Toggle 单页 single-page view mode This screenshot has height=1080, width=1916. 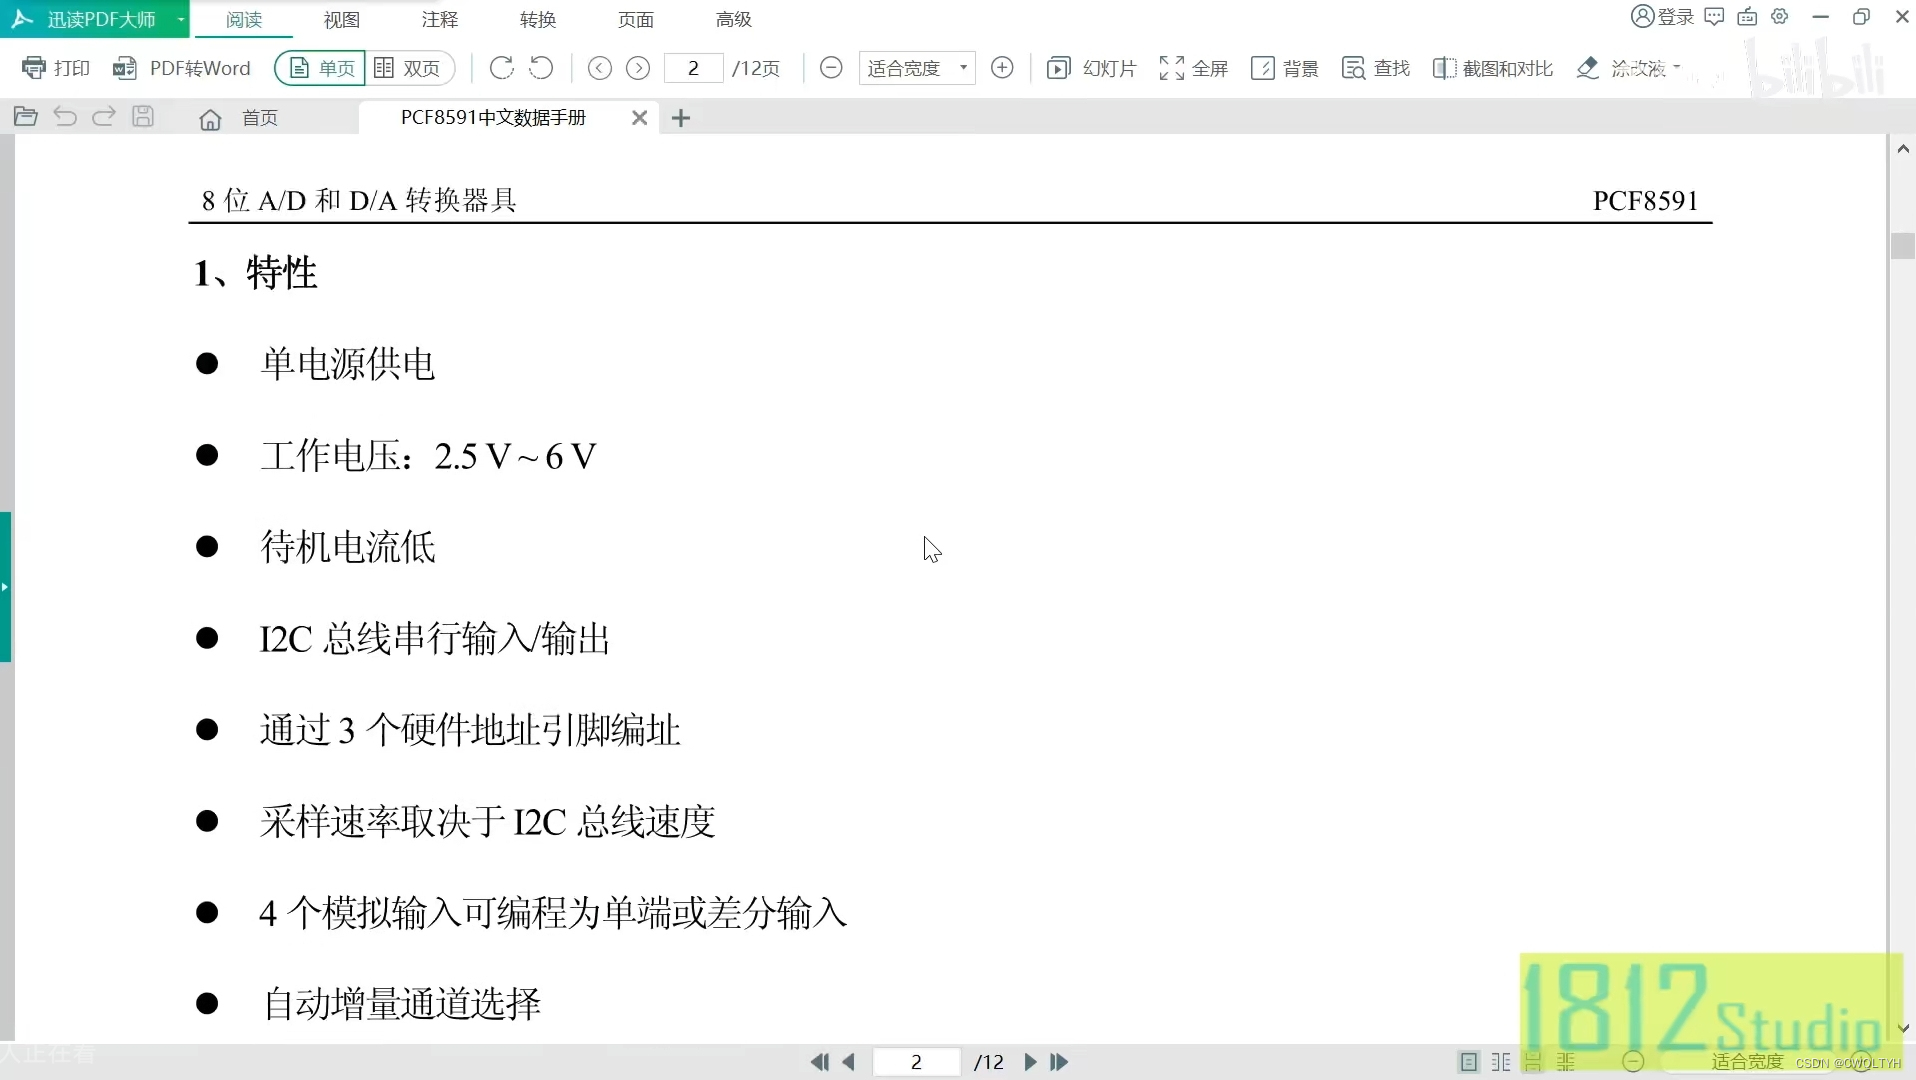tap(319, 68)
